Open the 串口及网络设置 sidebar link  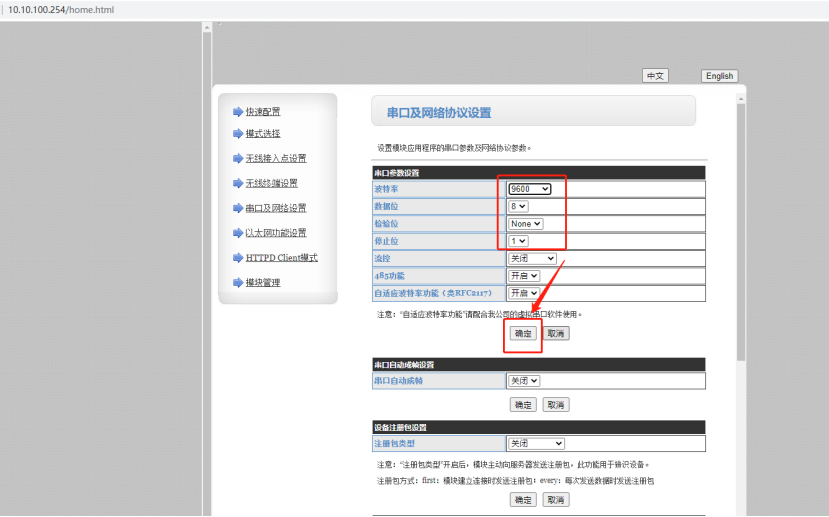point(276,208)
